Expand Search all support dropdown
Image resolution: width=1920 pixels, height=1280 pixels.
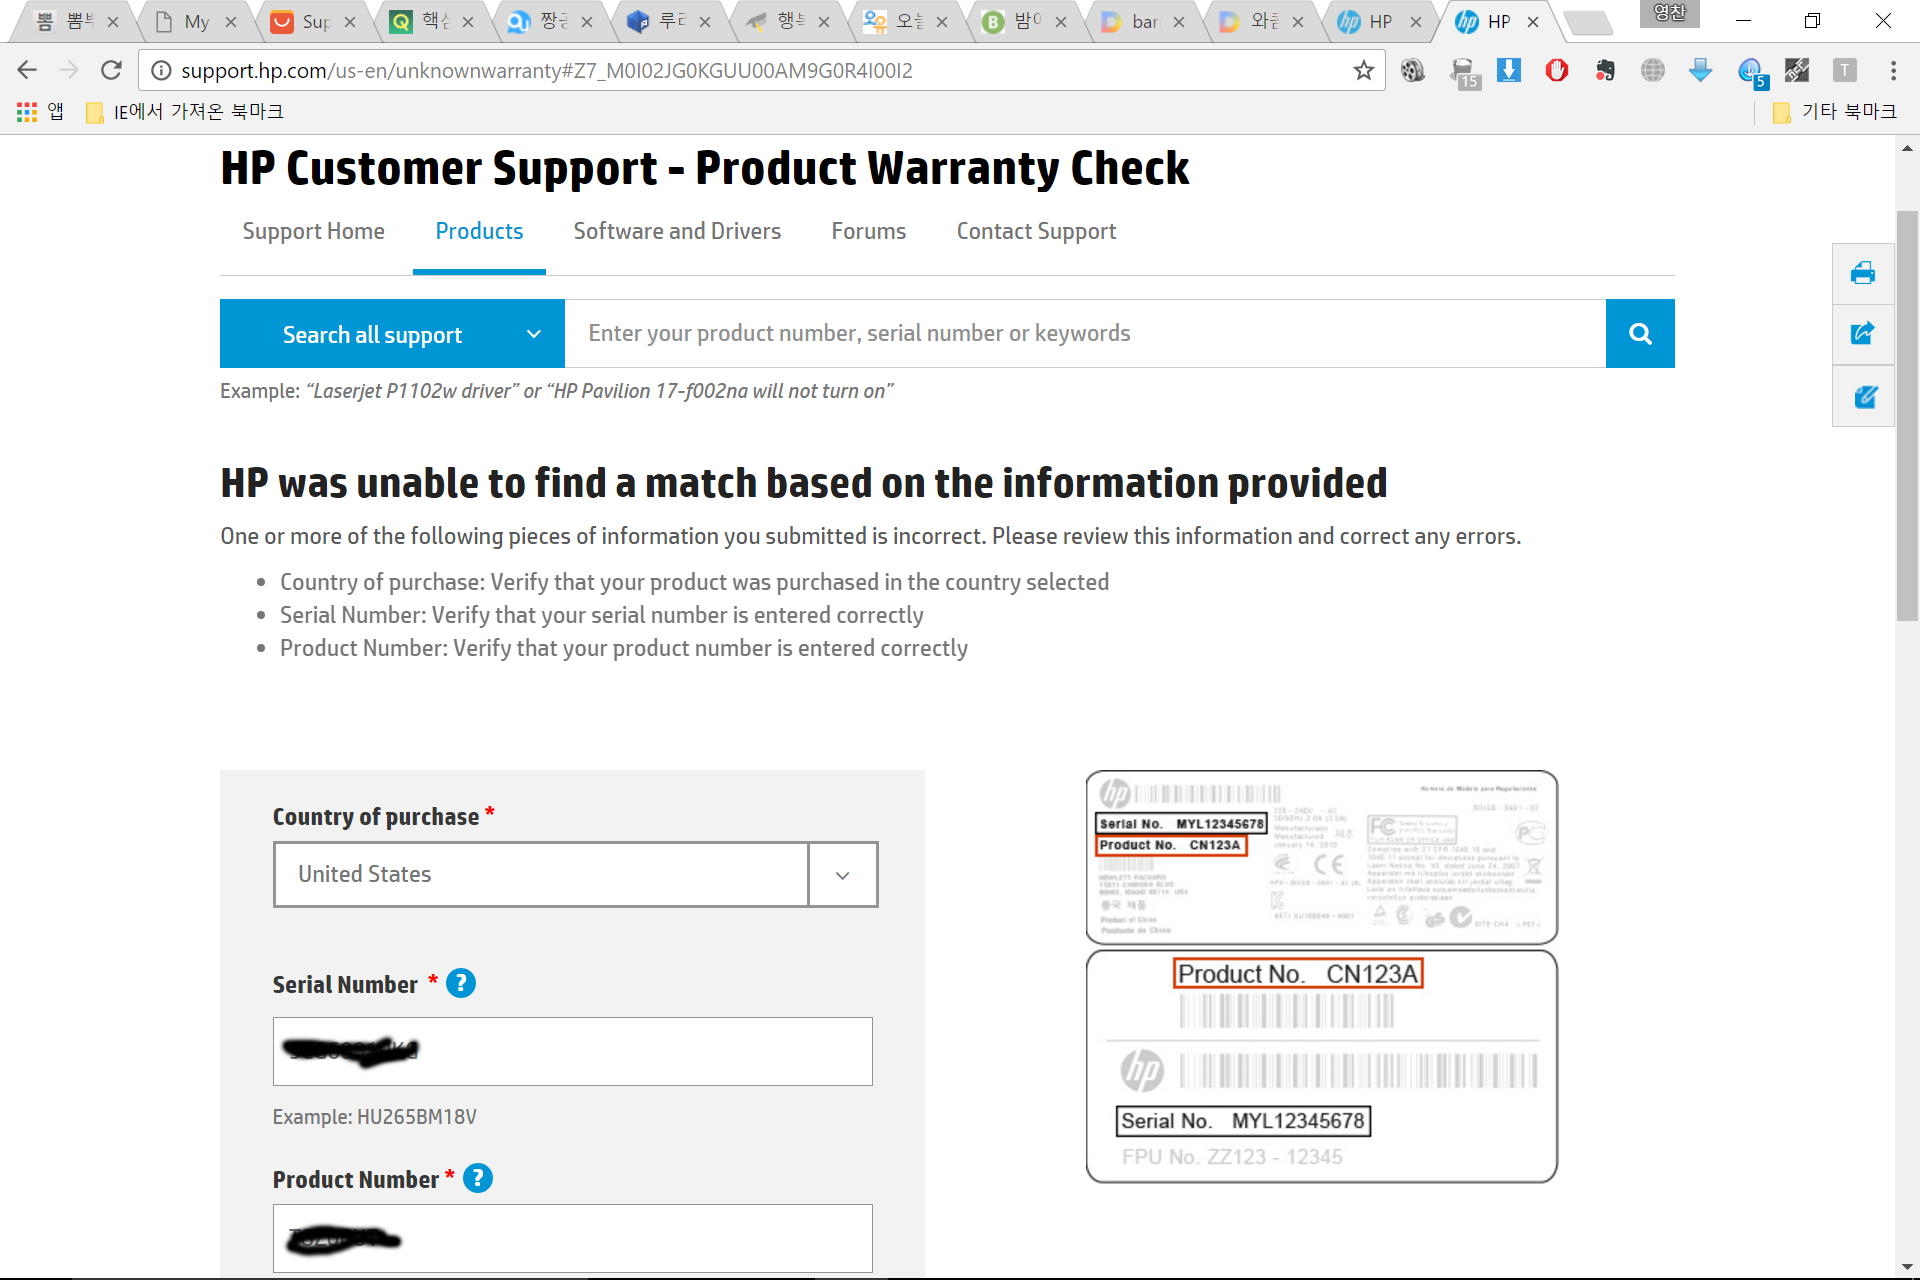(392, 334)
